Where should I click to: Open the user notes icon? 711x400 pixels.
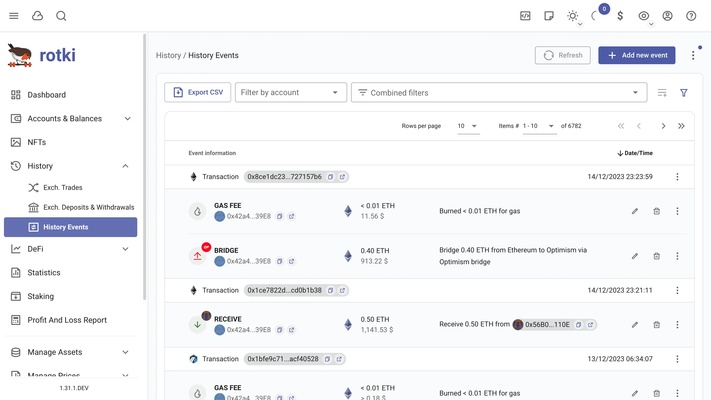pyautogui.click(x=549, y=16)
